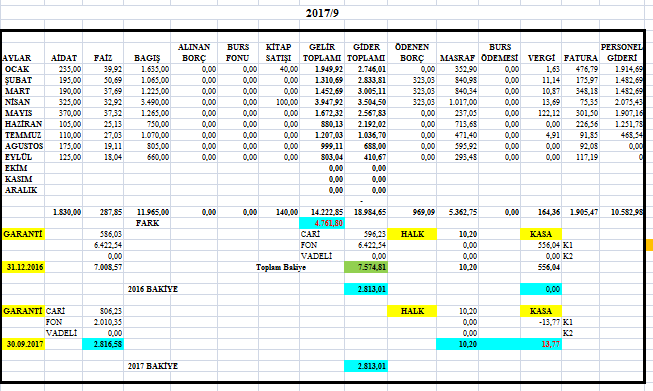Select the lower yellow KASA cell
Screen dimensions: 653x391
point(541,311)
